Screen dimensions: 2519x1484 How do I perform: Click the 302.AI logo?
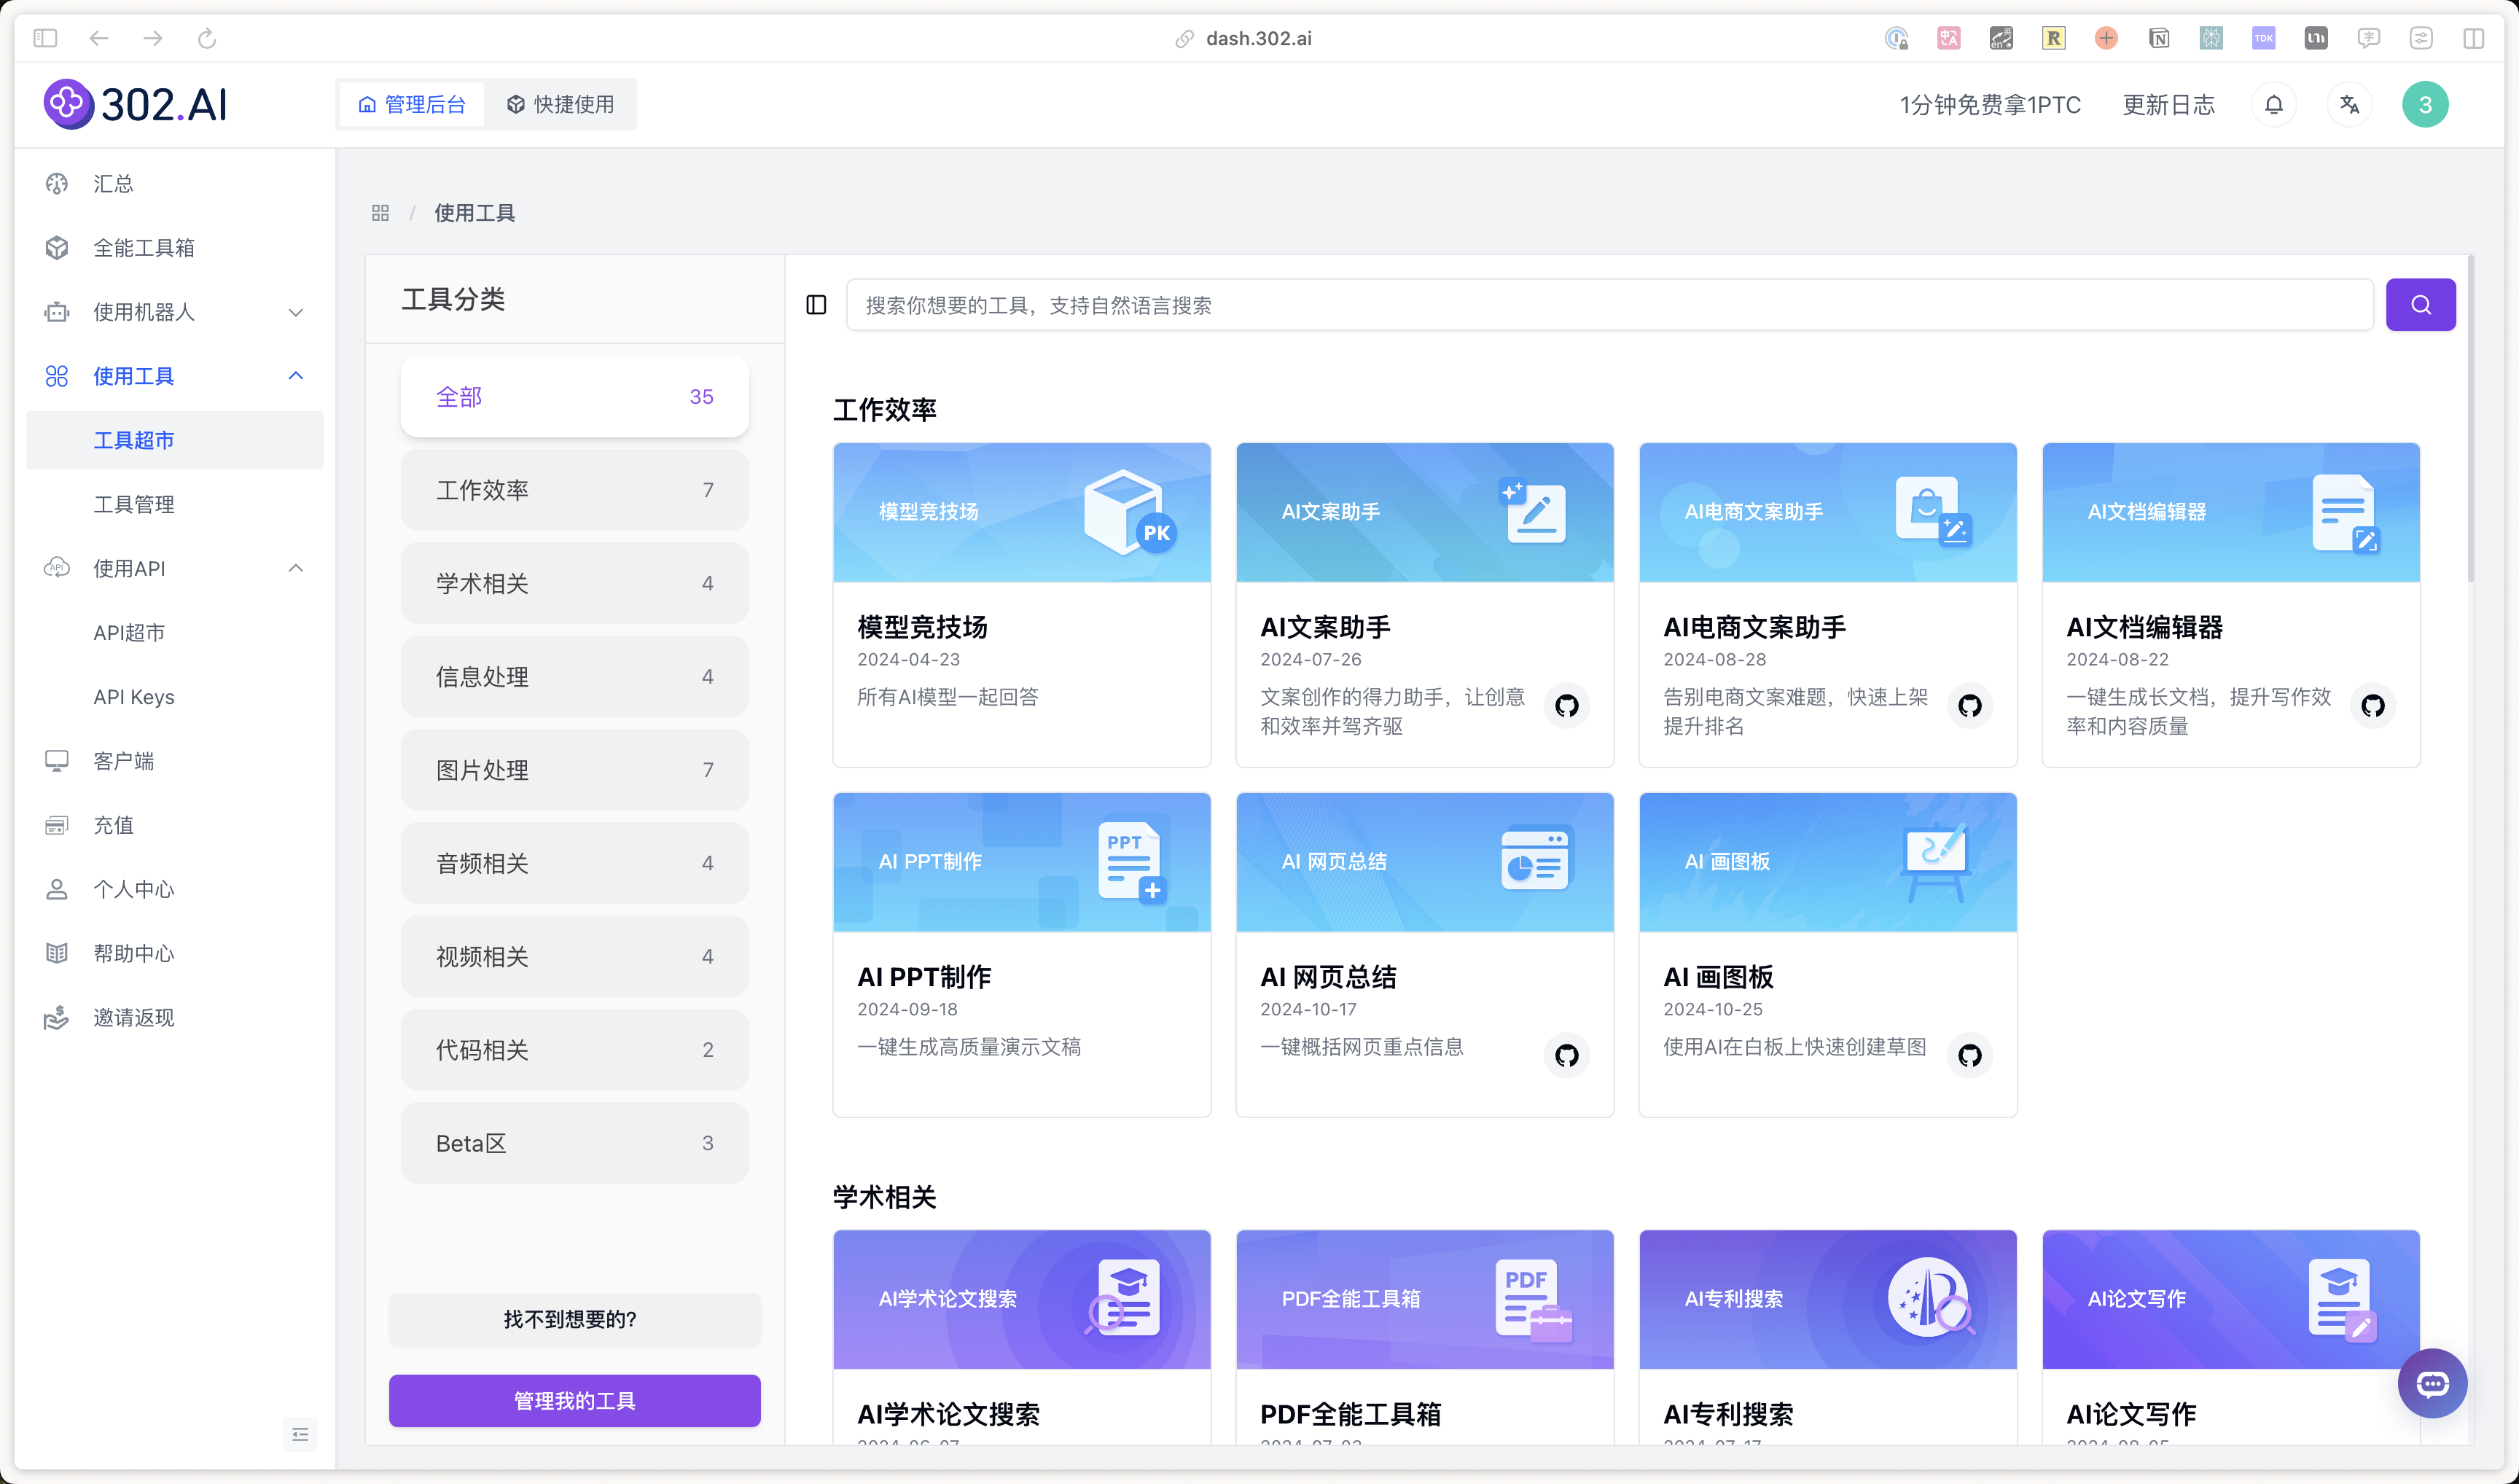click(136, 104)
